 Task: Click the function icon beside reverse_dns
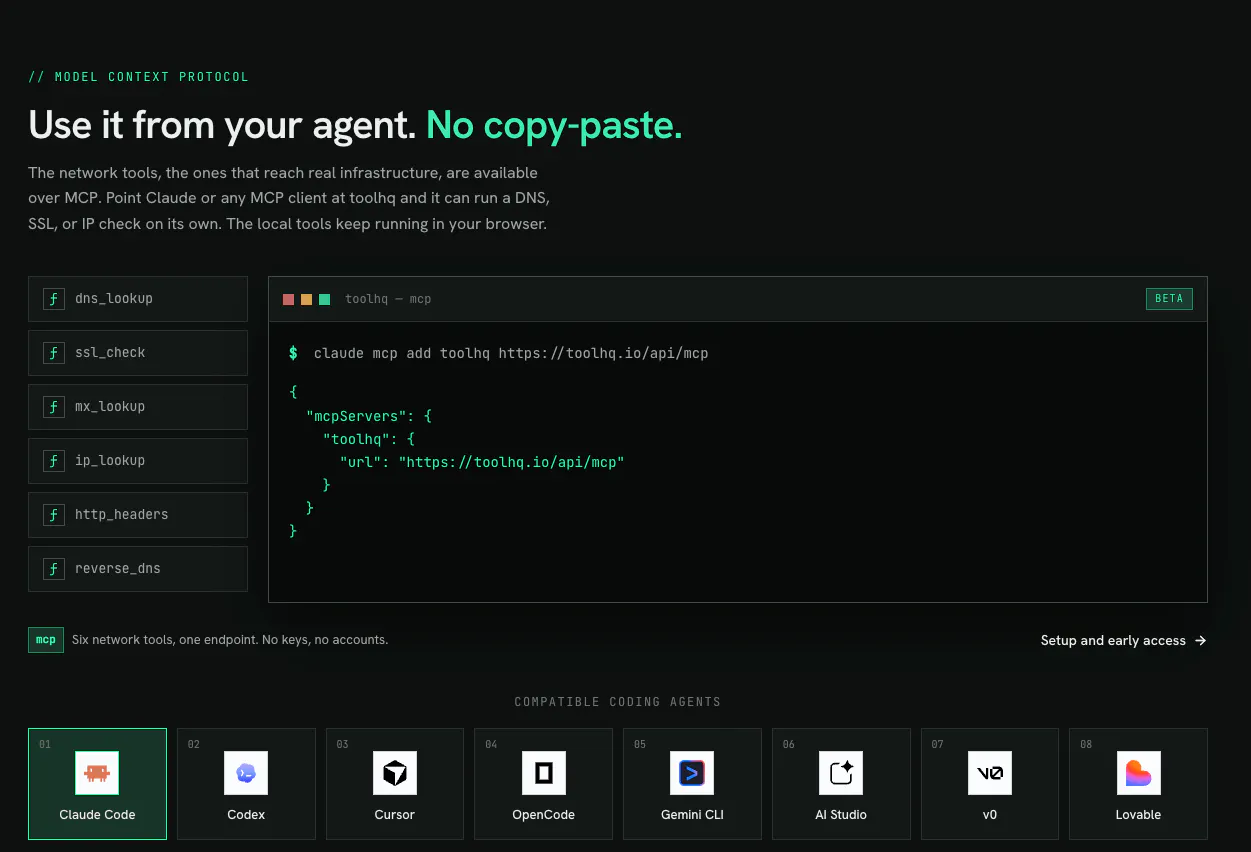point(53,569)
